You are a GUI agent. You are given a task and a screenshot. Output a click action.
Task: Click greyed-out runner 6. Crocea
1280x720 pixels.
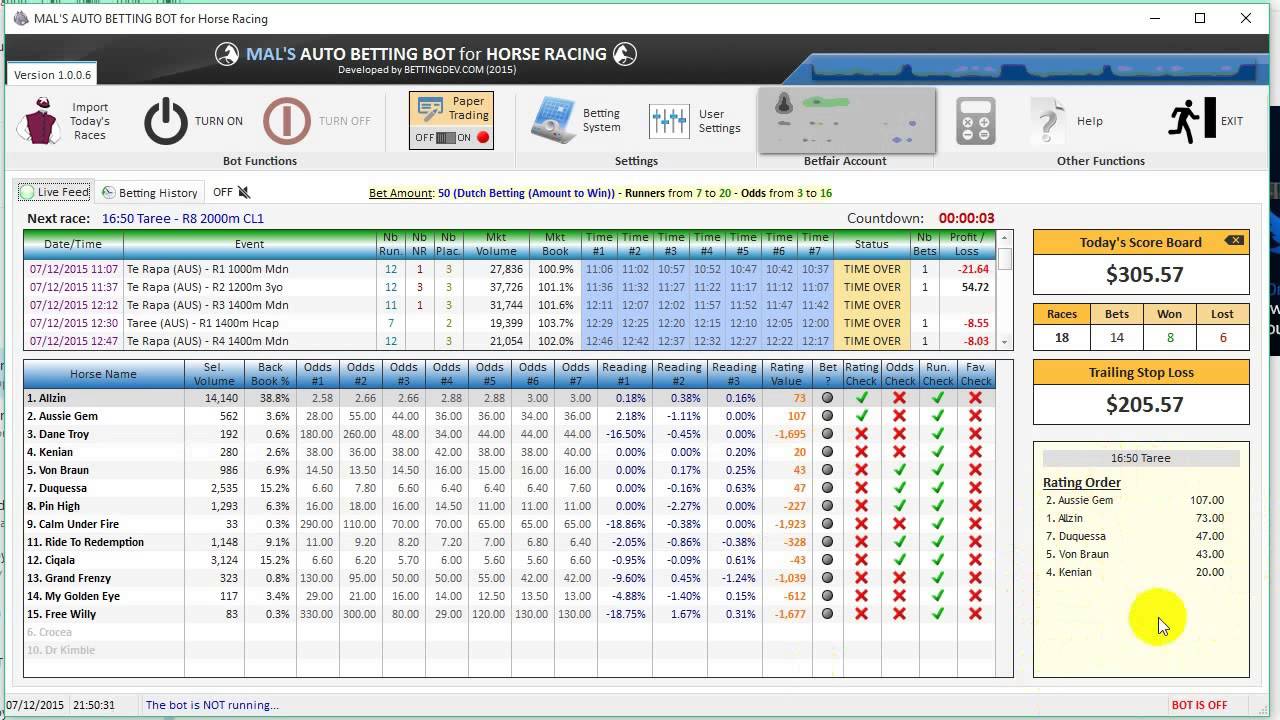(49, 632)
